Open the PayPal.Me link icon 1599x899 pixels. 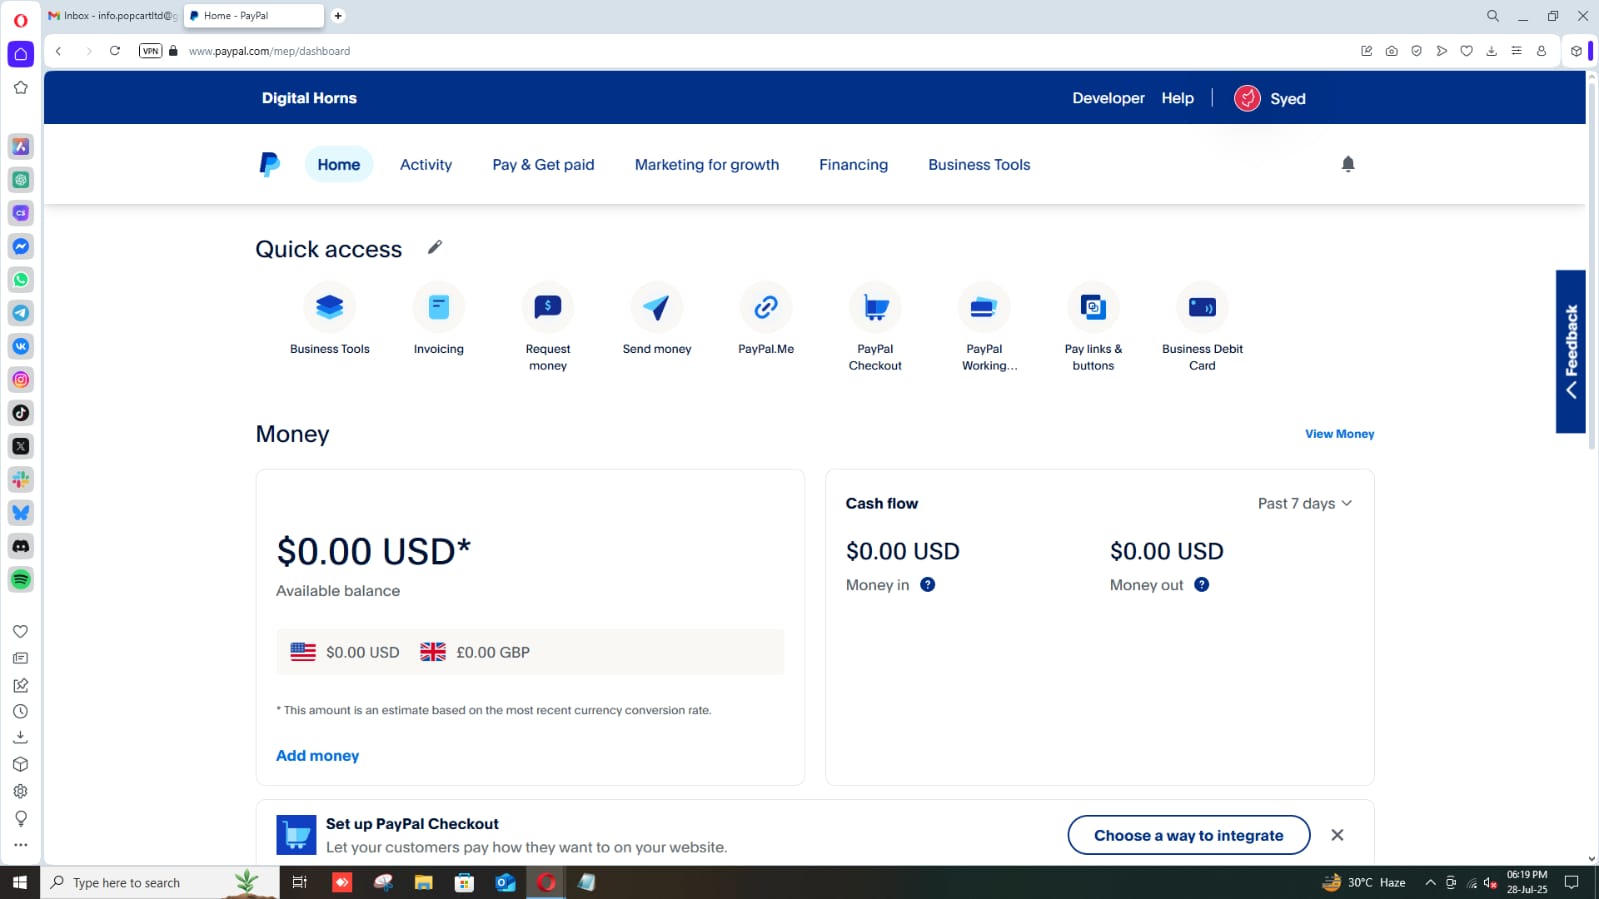click(x=766, y=307)
